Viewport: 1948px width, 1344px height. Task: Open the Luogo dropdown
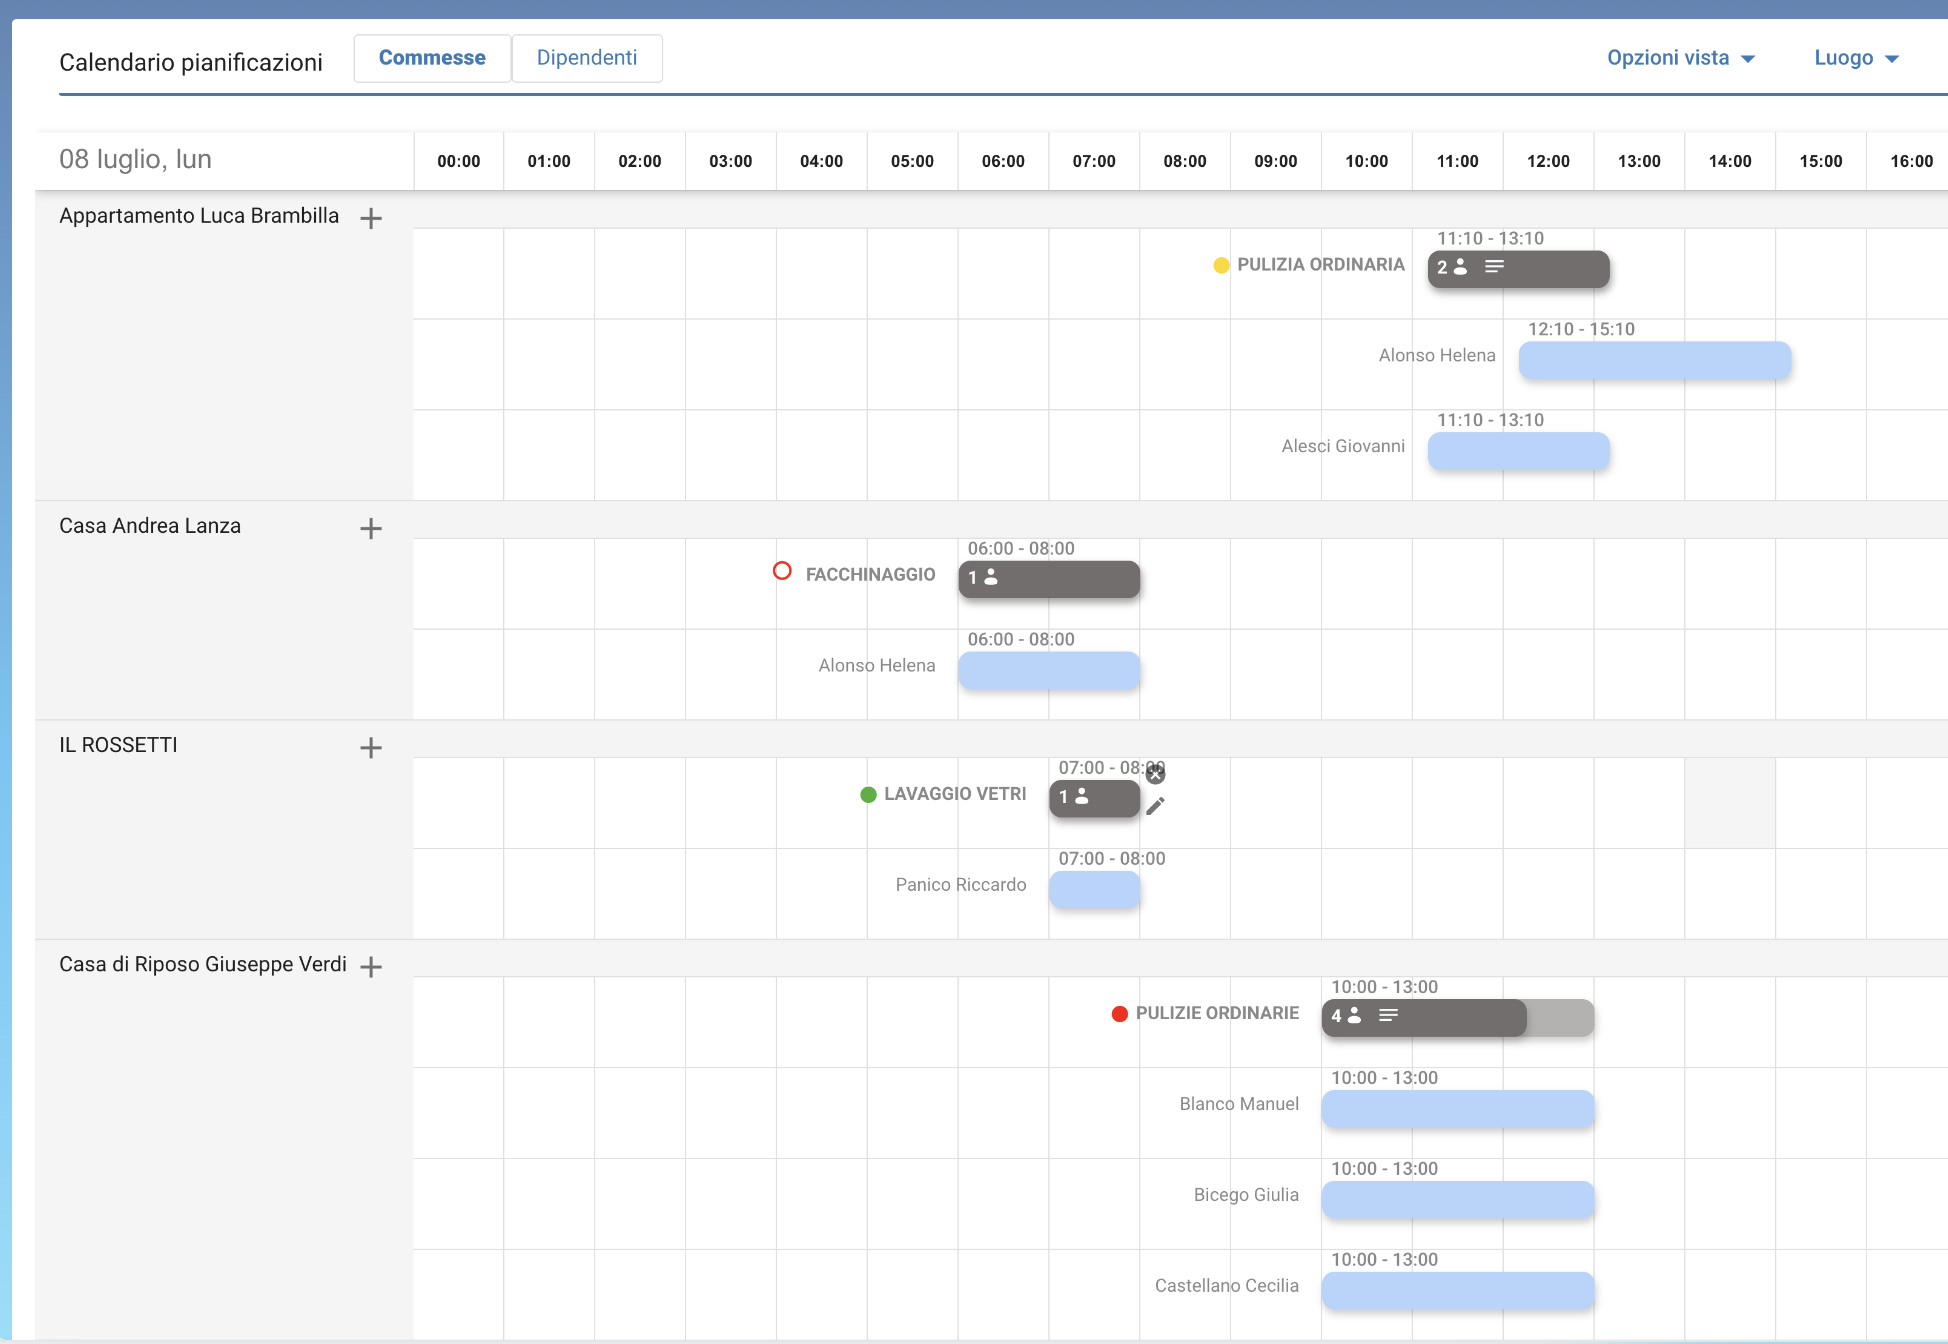pyautogui.click(x=1856, y=58)
